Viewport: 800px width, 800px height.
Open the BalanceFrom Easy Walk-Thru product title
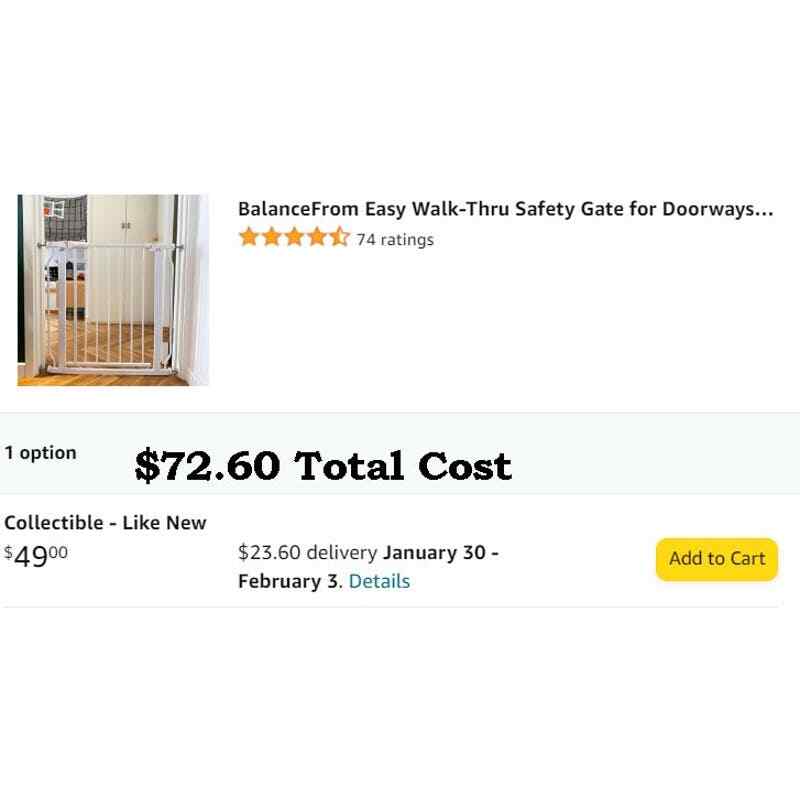point(505,210)
